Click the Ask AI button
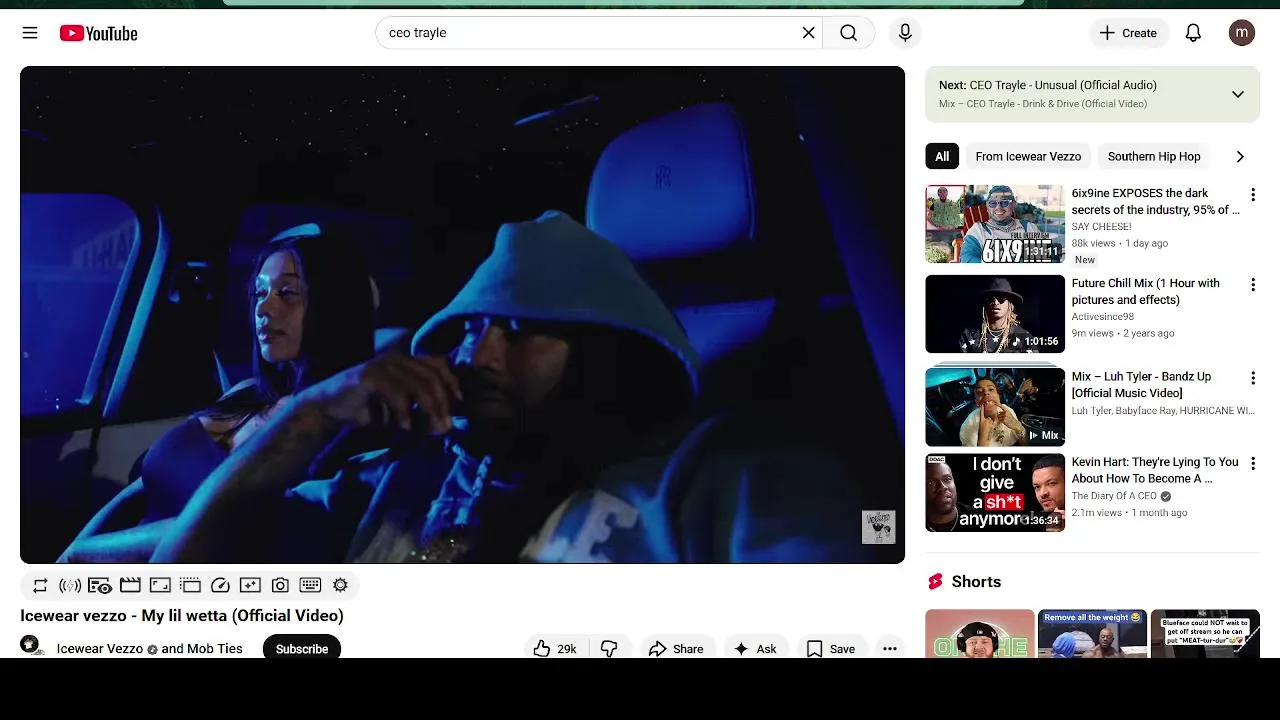This screenshot has height=720, width=1280. 755,648
